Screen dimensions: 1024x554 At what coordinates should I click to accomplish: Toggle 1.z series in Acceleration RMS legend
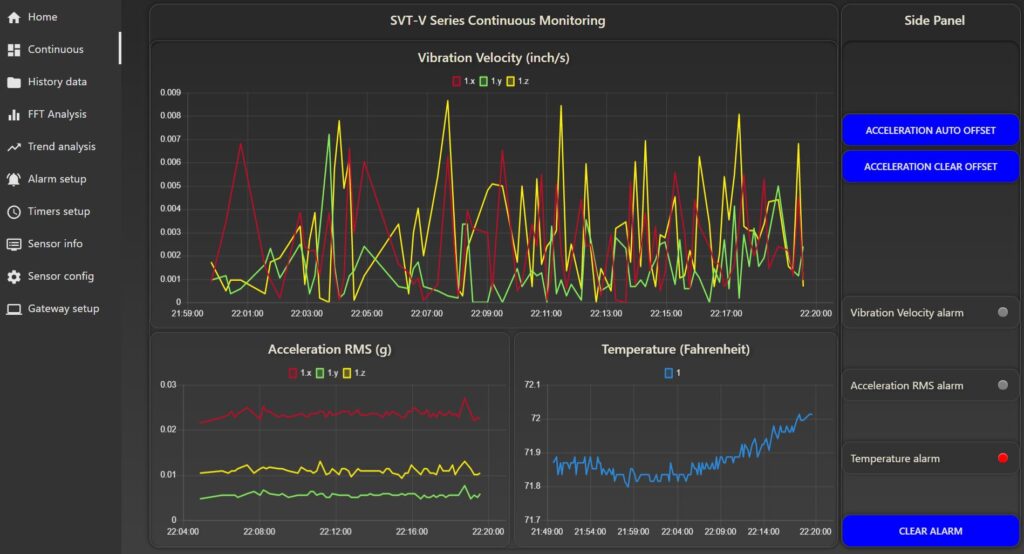354,373
